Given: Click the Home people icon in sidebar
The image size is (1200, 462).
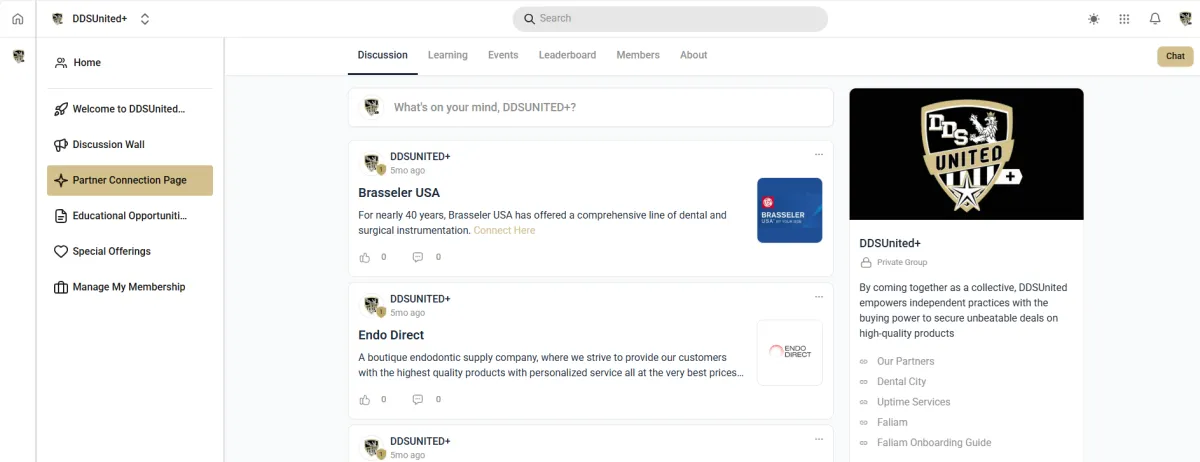Looking at the screenshot, I should pos(61,63).
